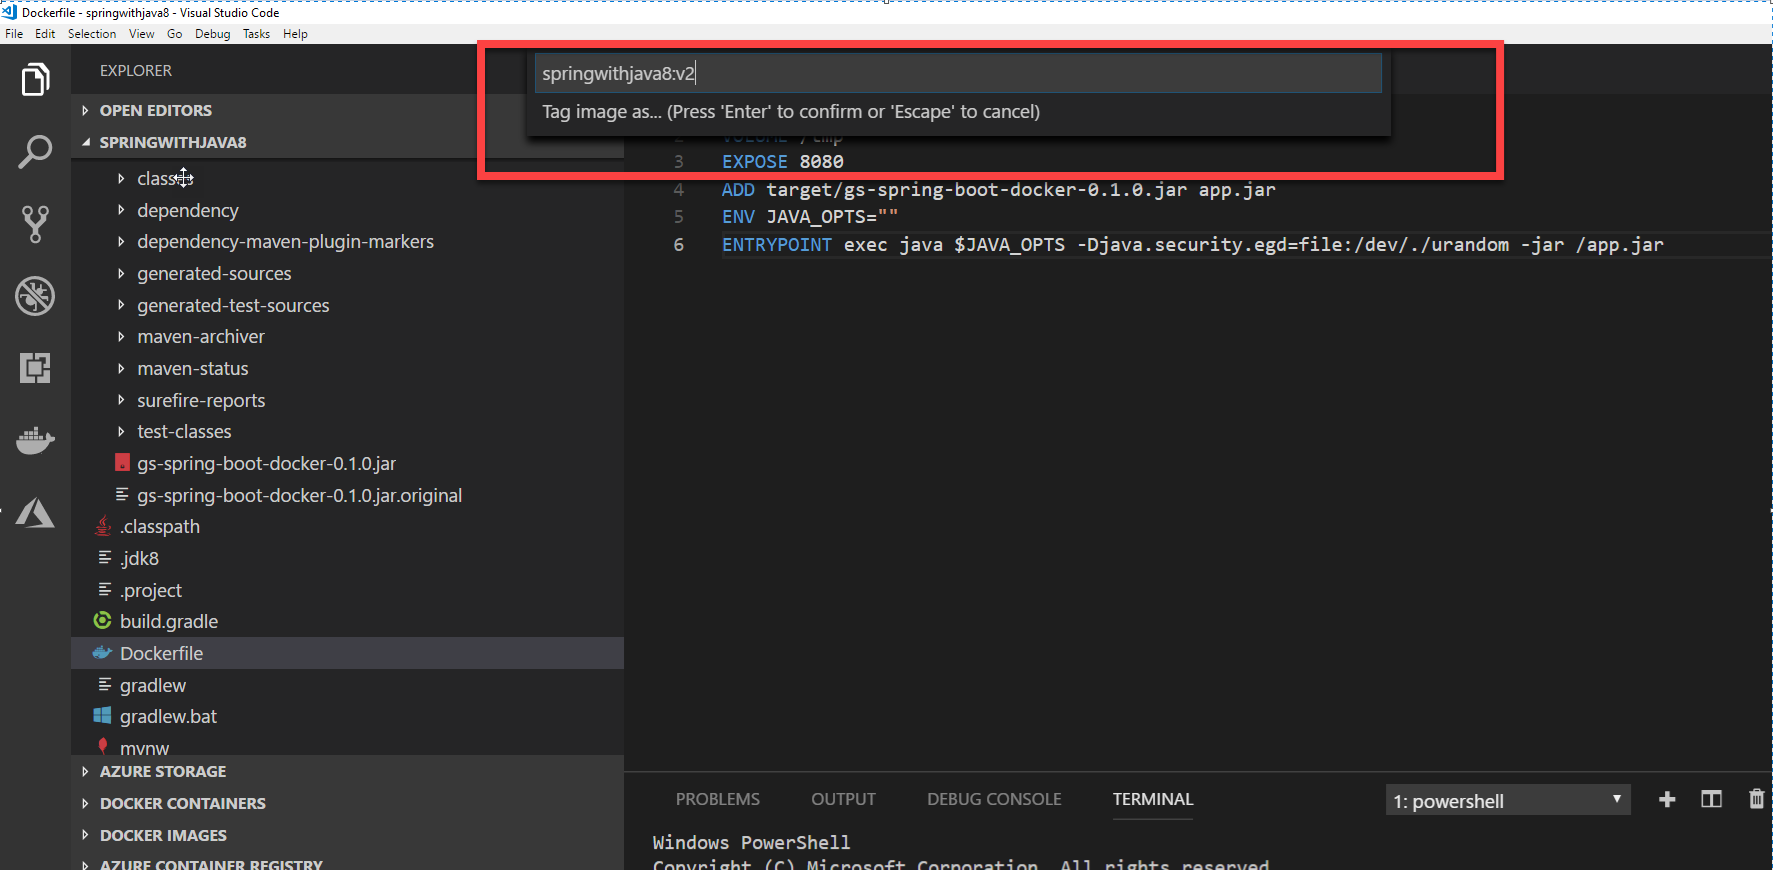Click the ADD target jar line in editor
The width and height of the screenshot is (1773, 870).
(999, 189)
